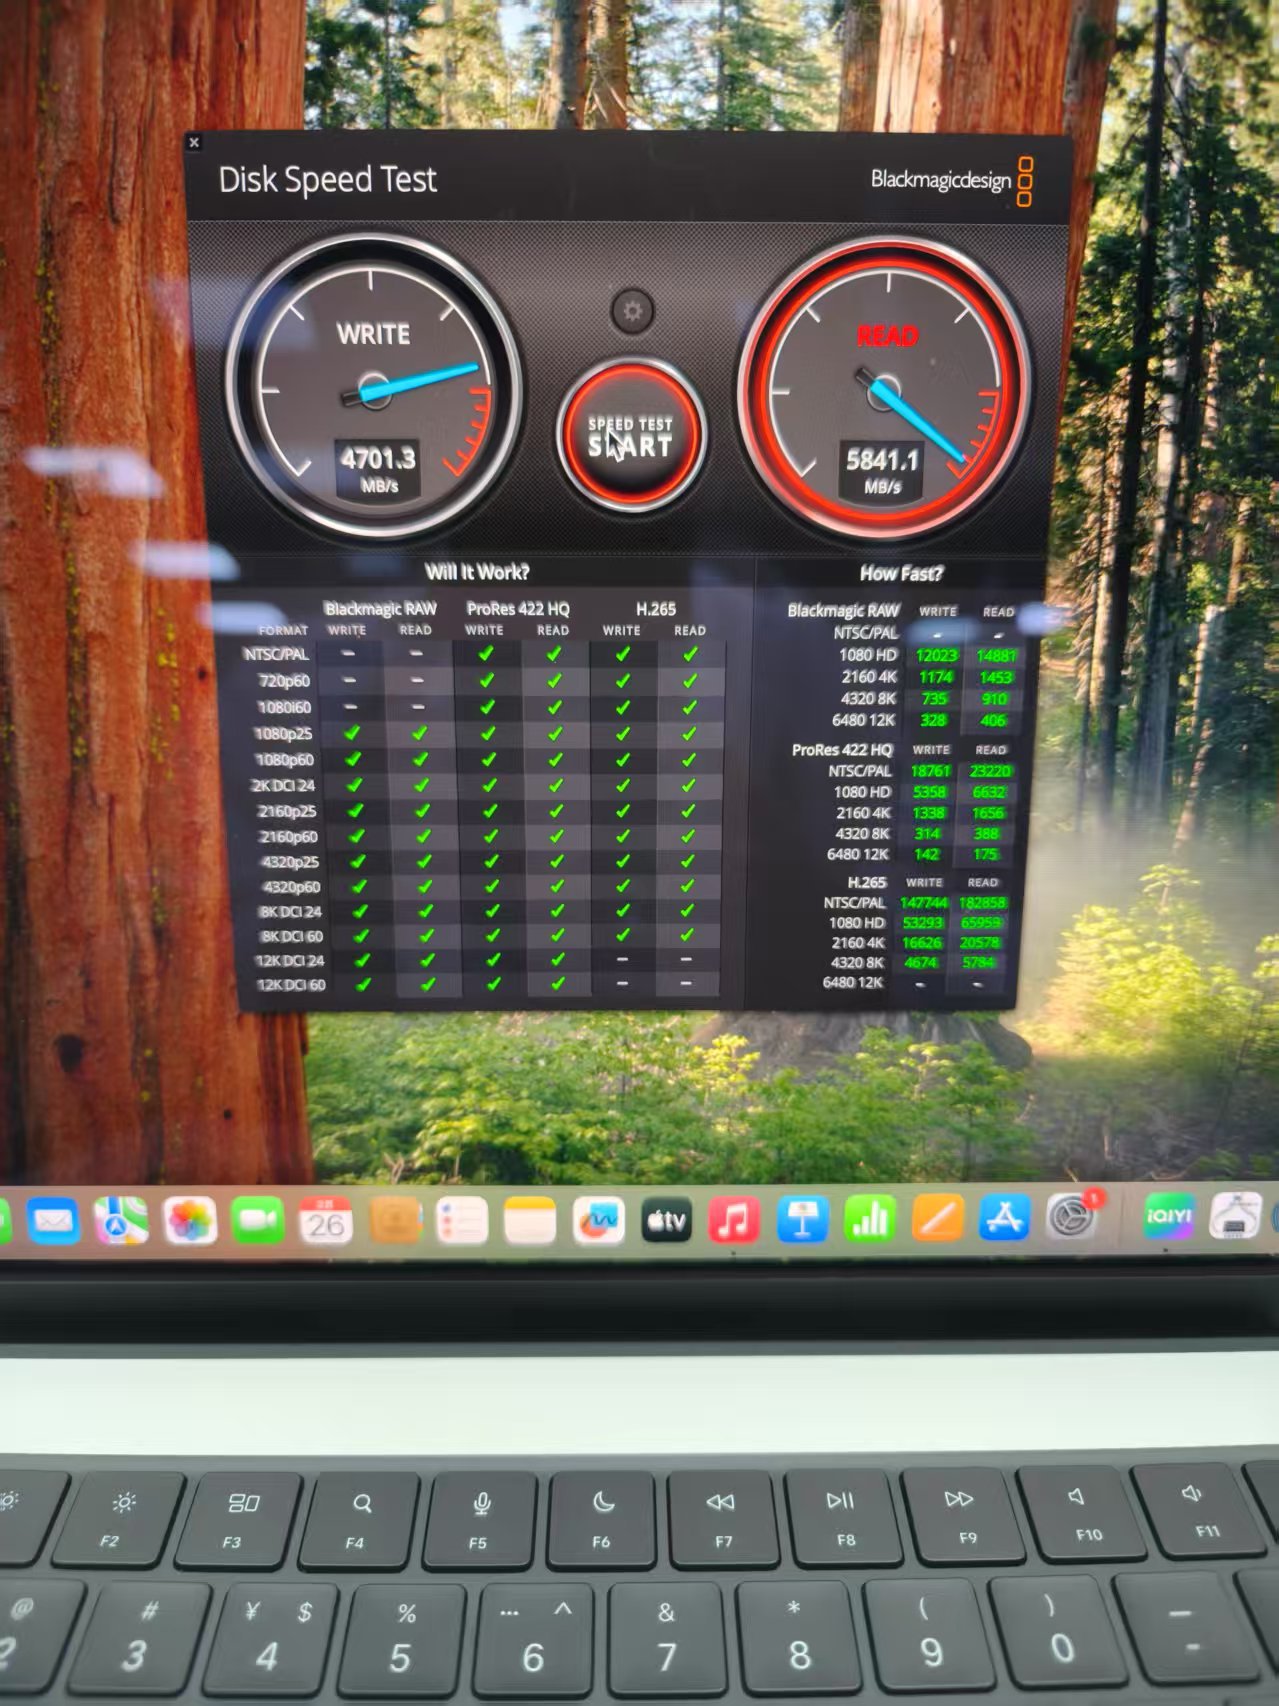
Task: Click the Disk Speed Test title
Action: 327,180
